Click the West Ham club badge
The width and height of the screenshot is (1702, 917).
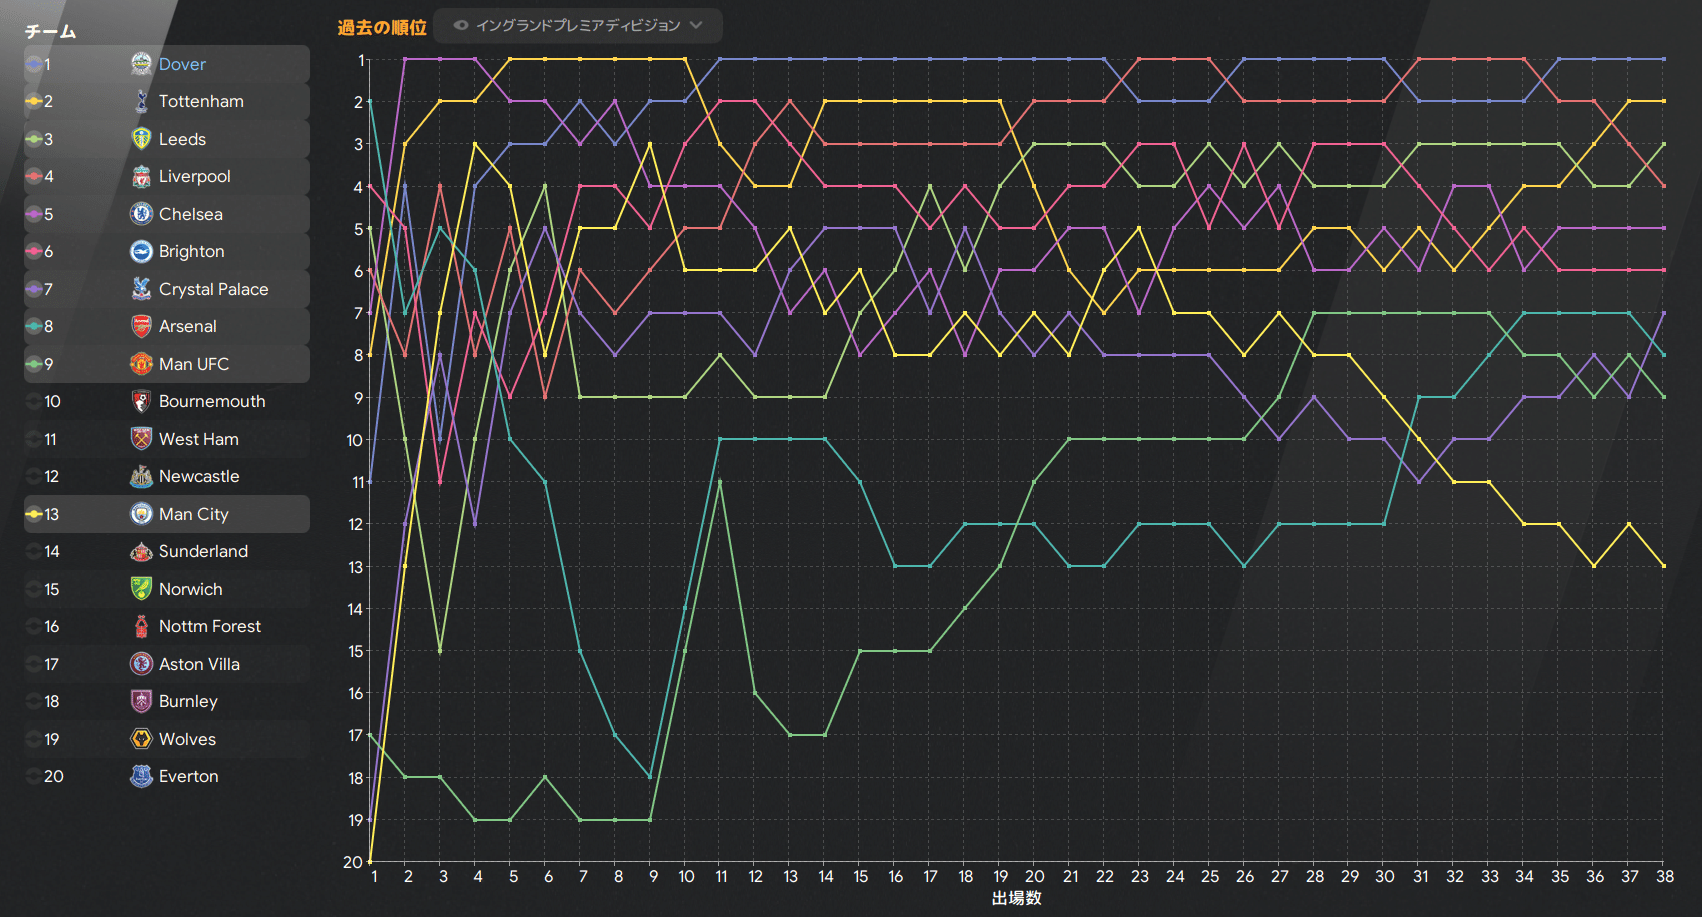(x=141, y=439)
